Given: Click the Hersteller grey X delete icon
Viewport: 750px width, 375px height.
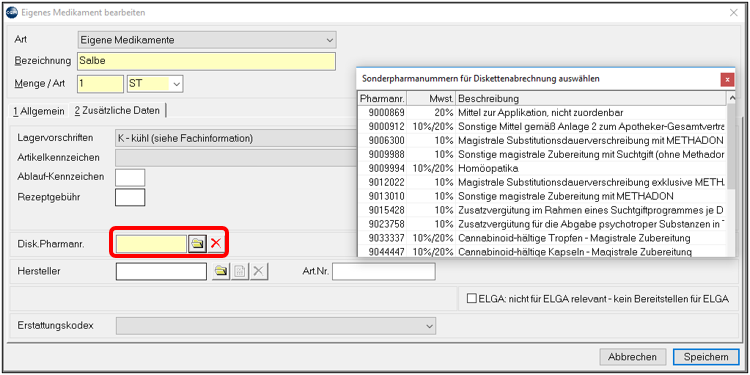Looking at the screenshot, I should point(258,271).
